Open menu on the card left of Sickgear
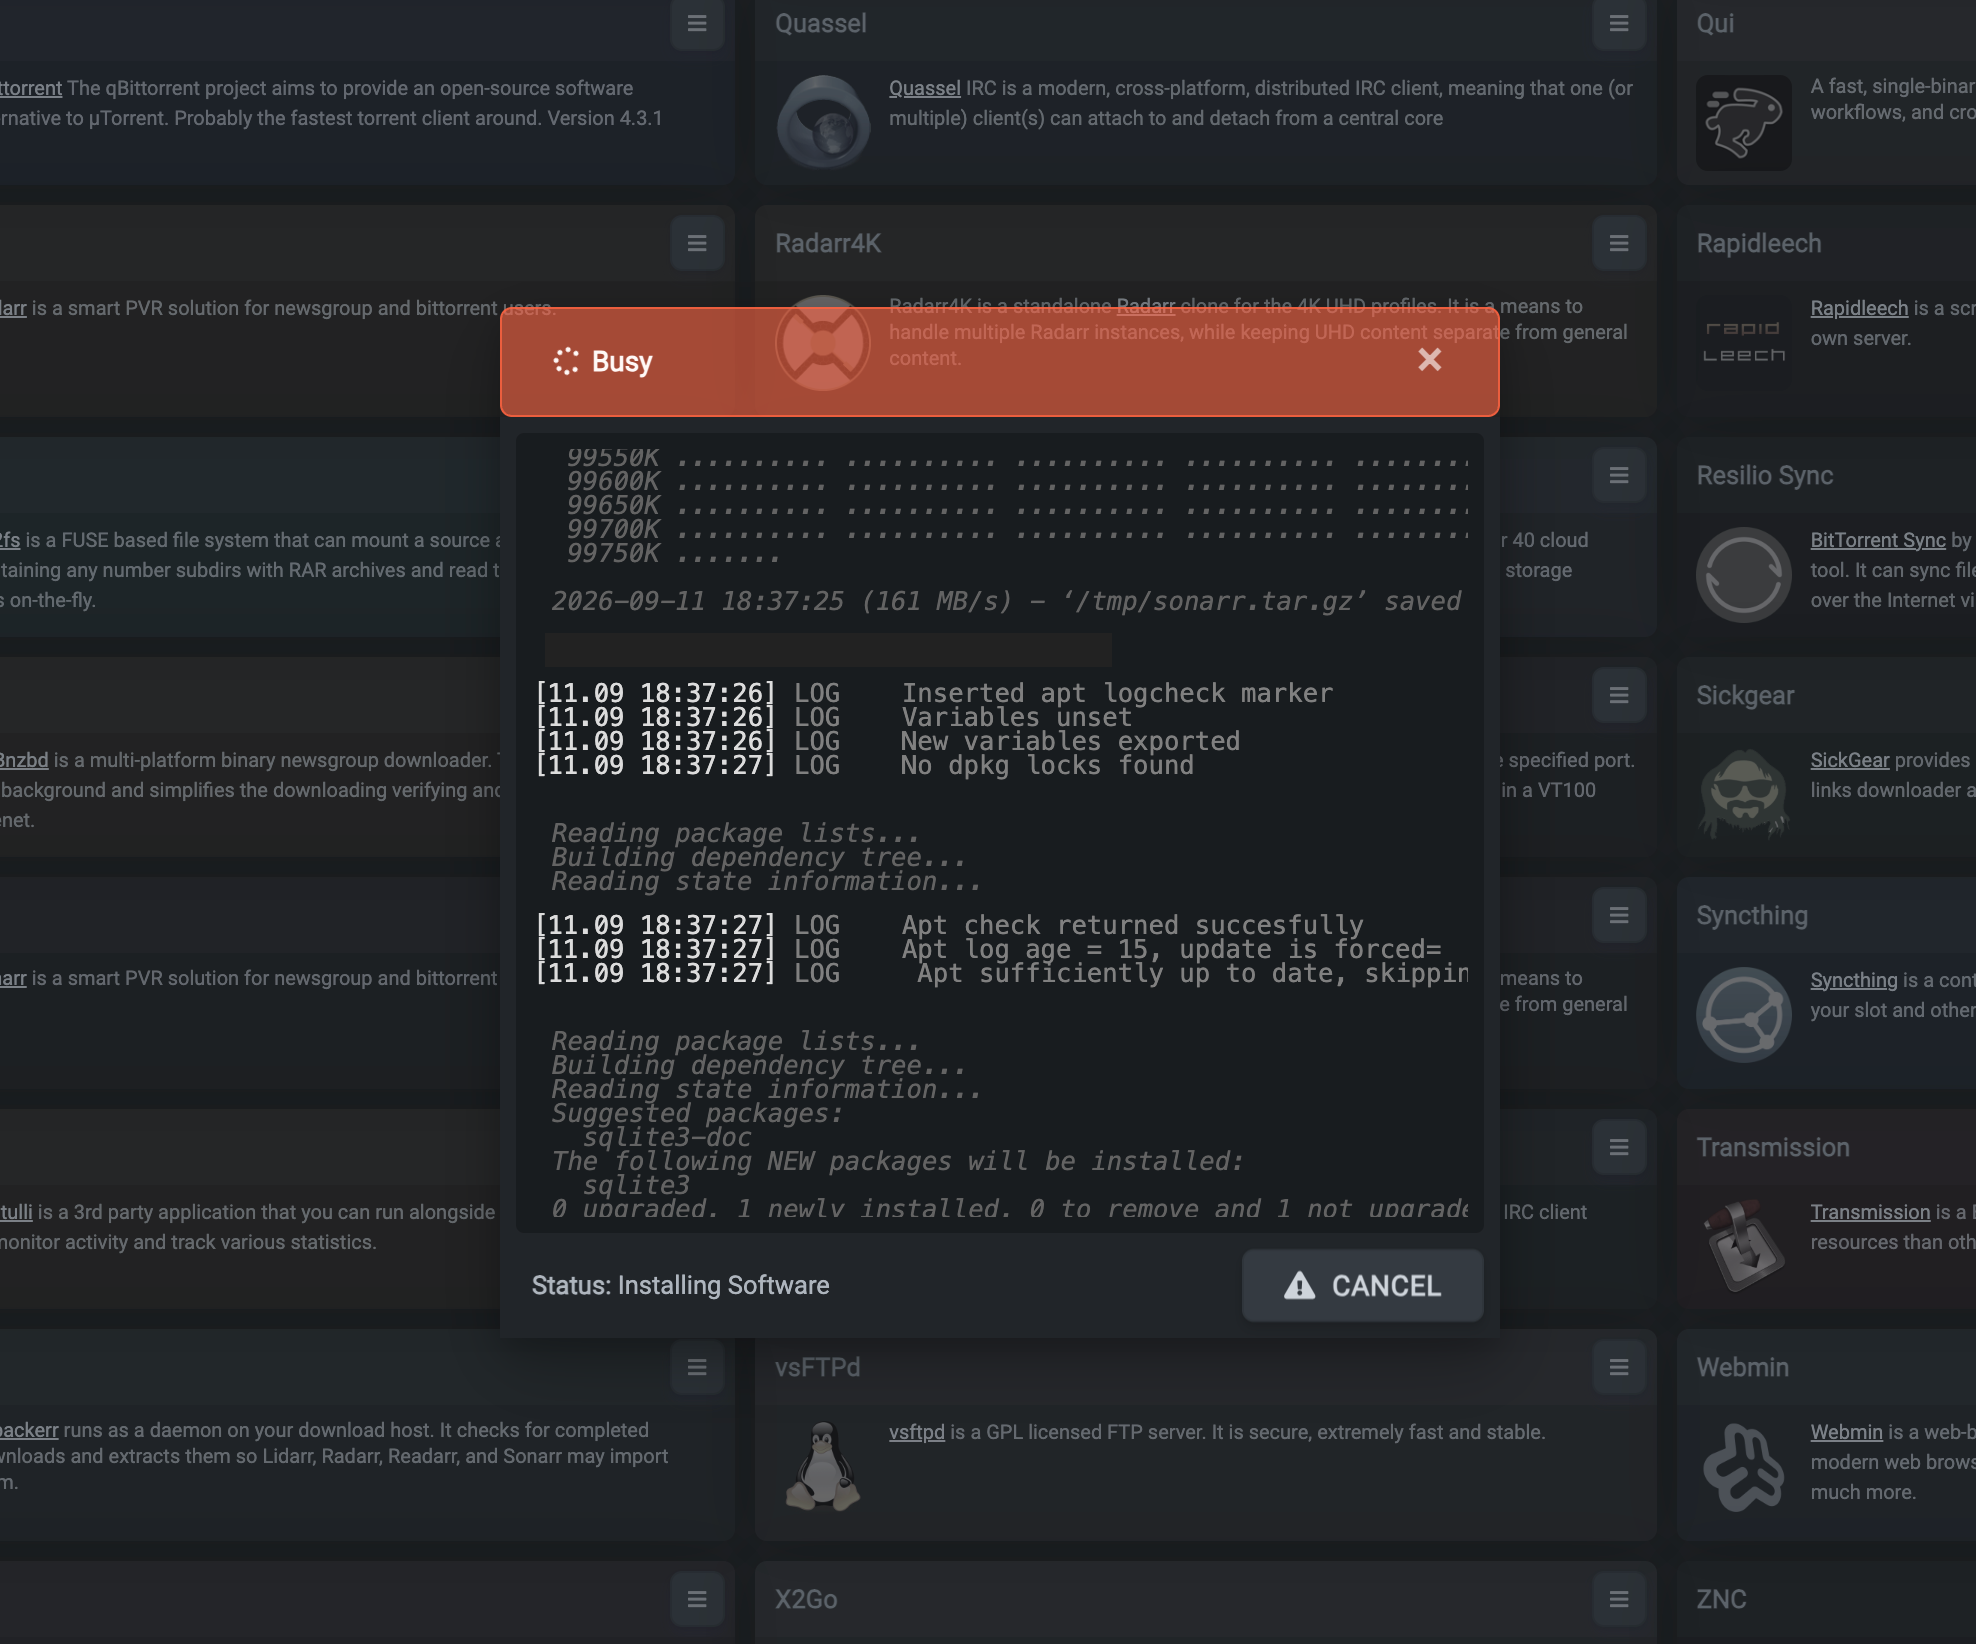Image resolution: width=1976 pixels, height=1644 pixels. (1619, 695)
